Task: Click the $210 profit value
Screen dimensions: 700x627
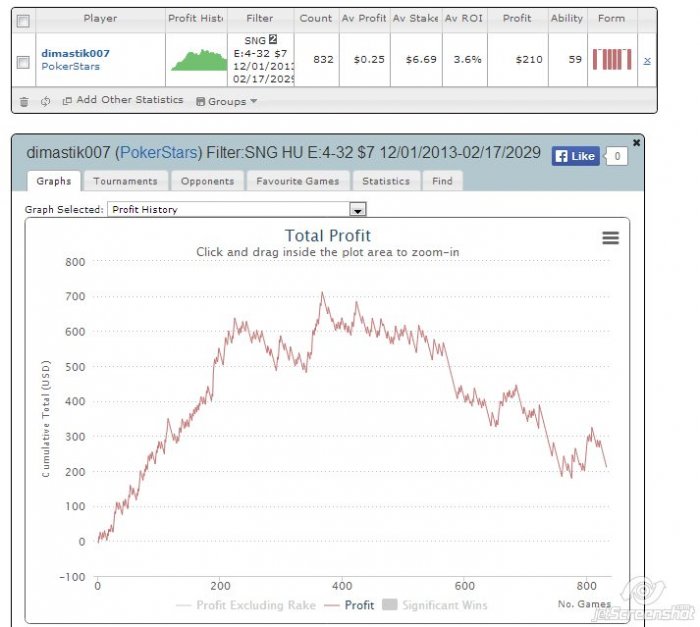Action: coord(529,59)
